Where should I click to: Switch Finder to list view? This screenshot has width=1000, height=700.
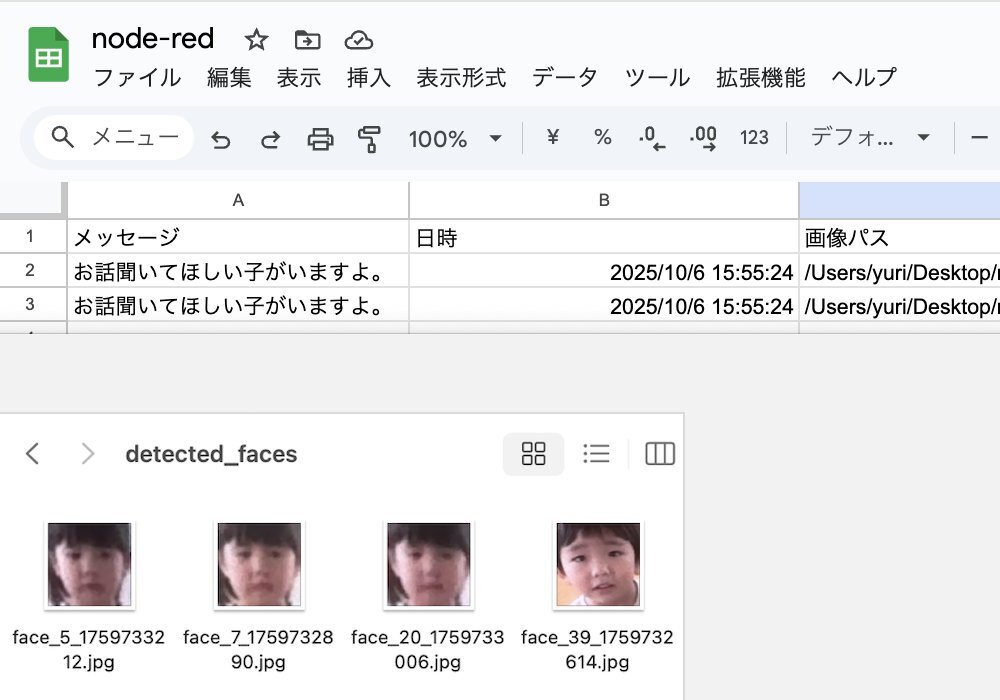point(597,454)
